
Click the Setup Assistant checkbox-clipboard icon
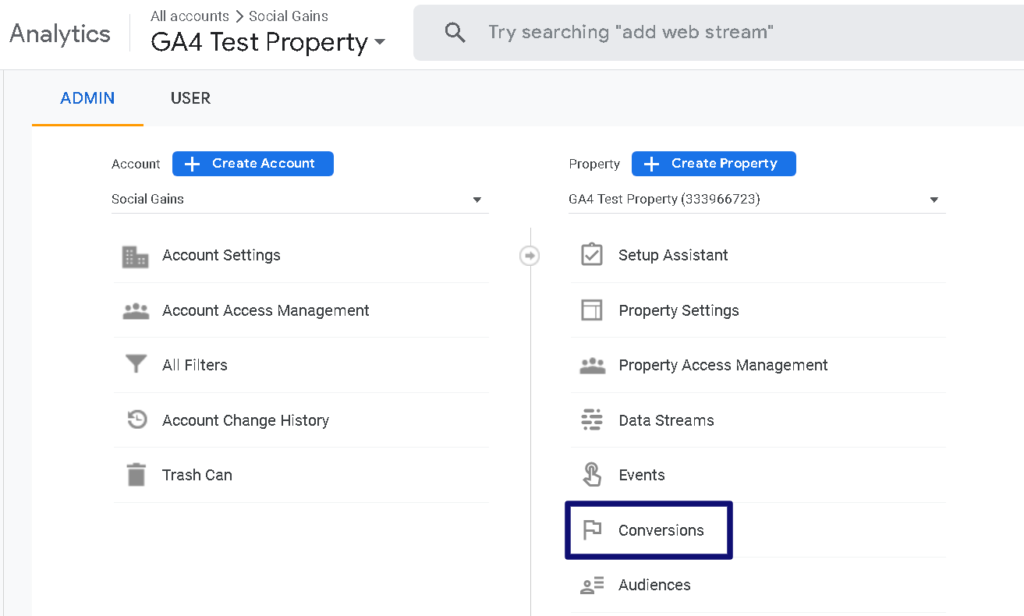pos(592,254)
